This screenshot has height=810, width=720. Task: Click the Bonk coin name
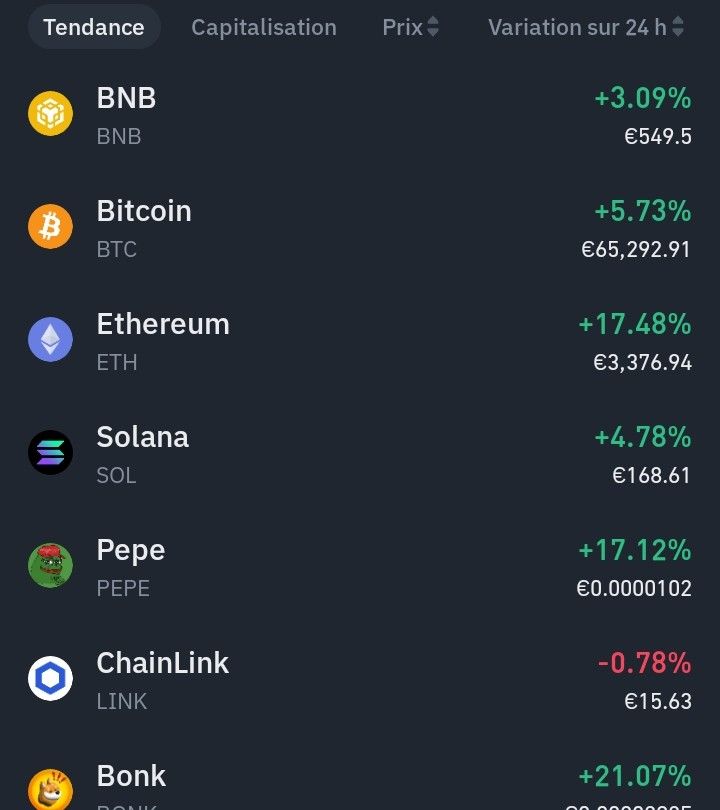coord(131,776)
